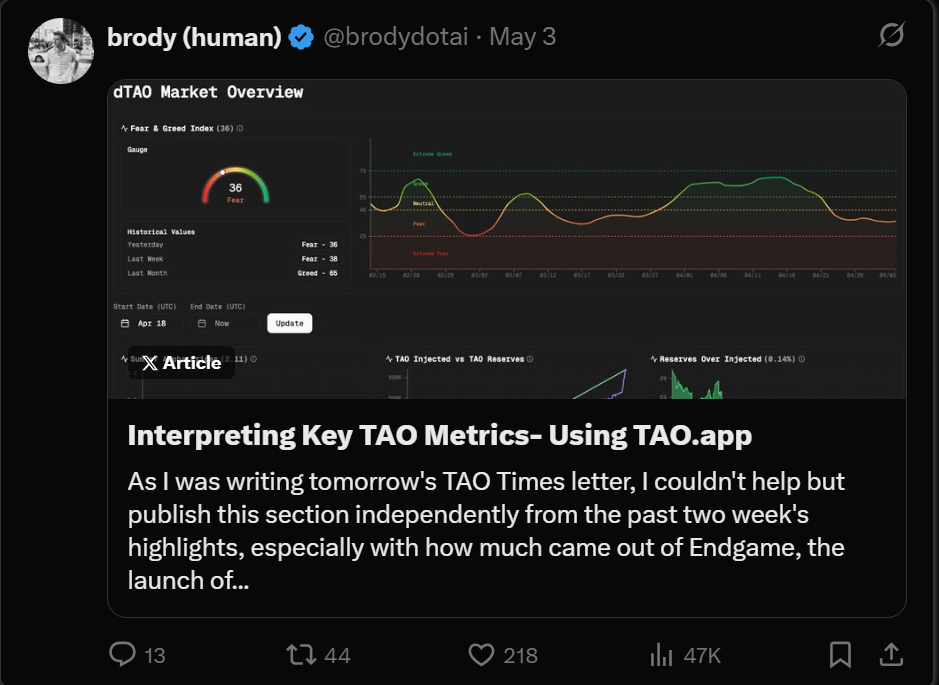Viewport: 939px width, 685px height.
Task: Click the Fear & Greed line chart
Action: [633, 208]
